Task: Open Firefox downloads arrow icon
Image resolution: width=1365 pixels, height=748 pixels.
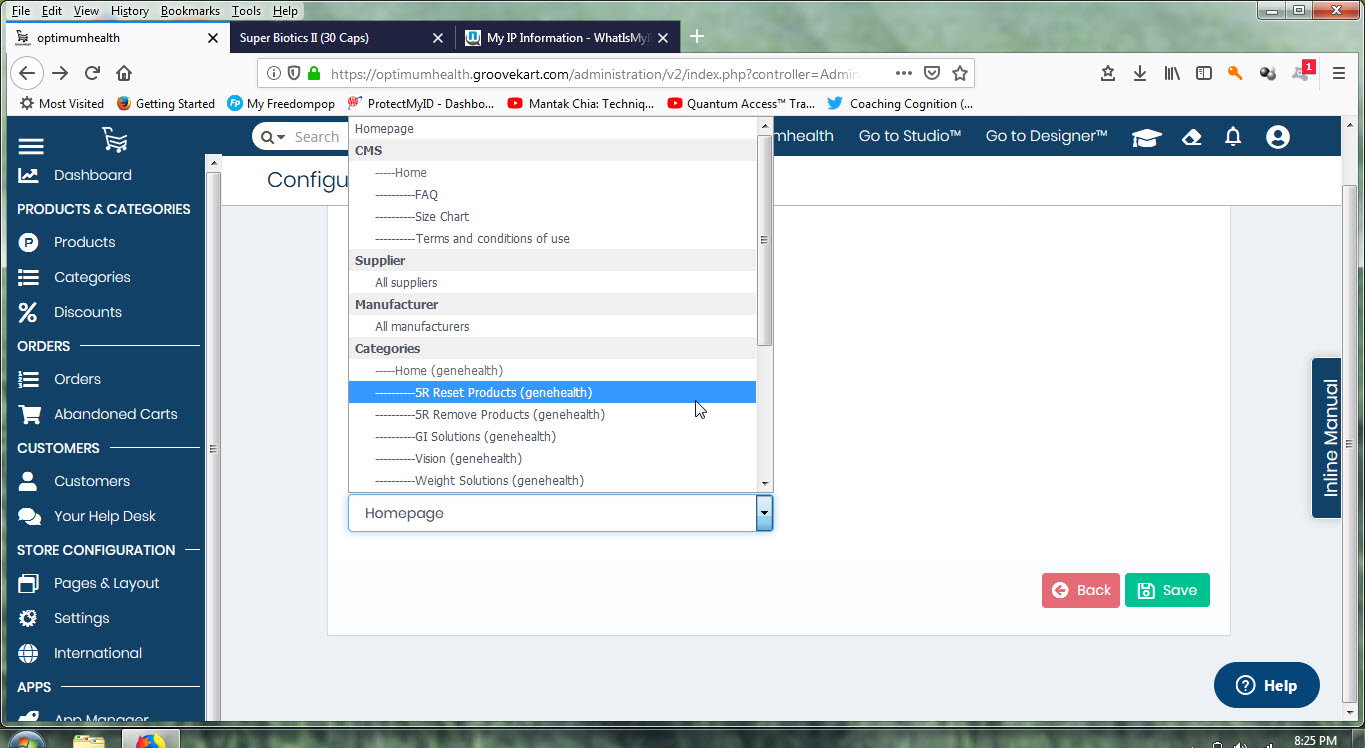Action: click(x=1139, y=73)
